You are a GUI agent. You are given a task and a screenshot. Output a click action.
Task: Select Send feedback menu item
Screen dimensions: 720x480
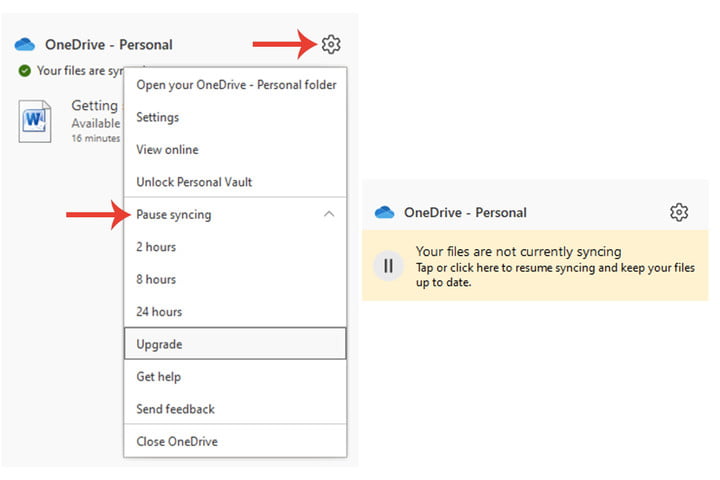[175, 409]
